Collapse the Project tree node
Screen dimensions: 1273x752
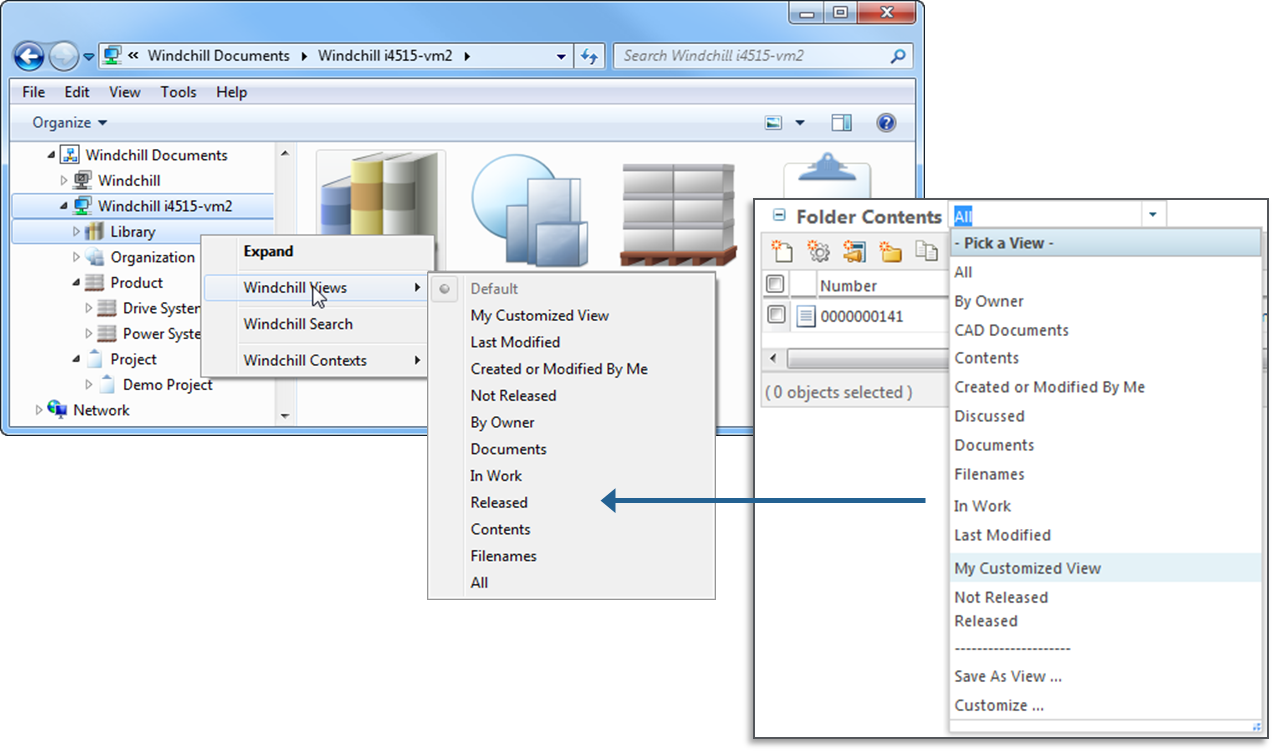tap(77, 359)
